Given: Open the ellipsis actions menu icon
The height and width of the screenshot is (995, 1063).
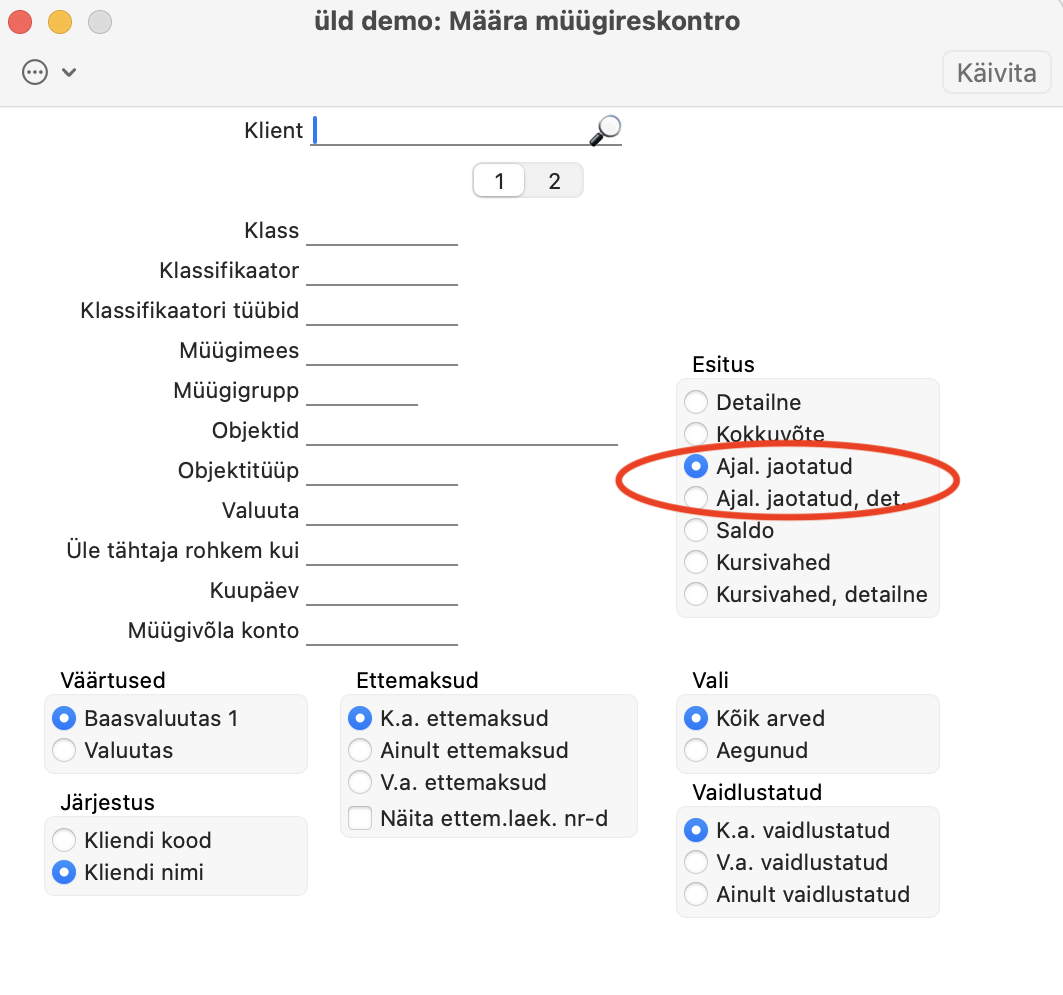Looking at the screenshot, I should [x=35, y=72].
